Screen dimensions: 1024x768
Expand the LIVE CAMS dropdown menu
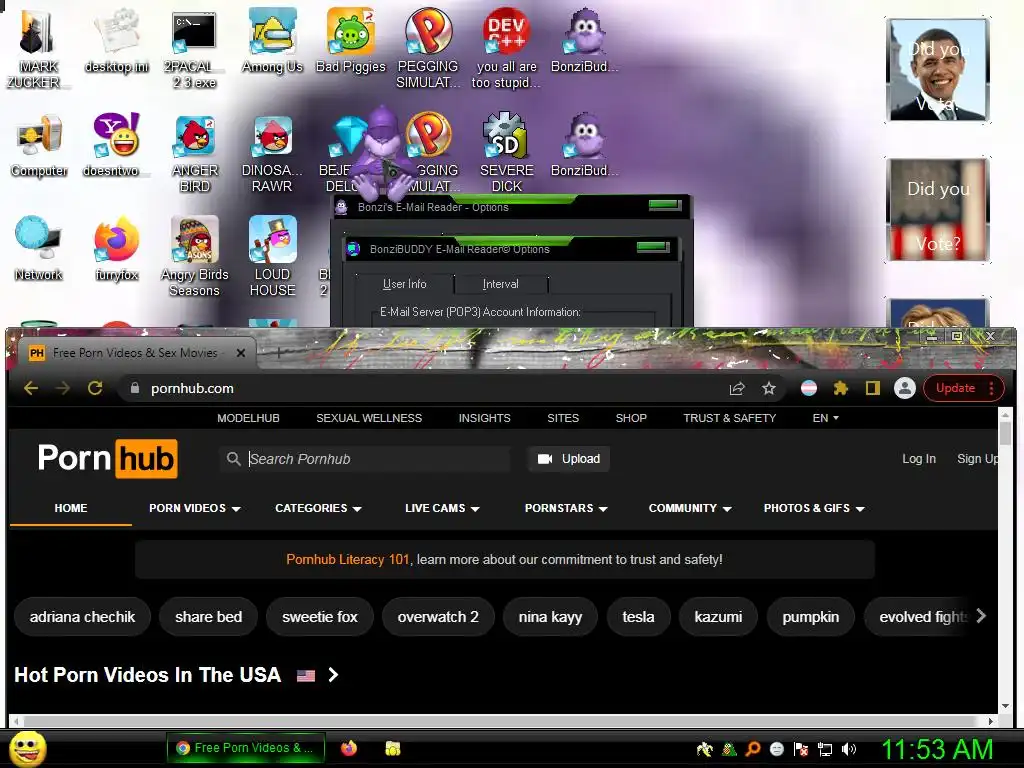(442, 508)
